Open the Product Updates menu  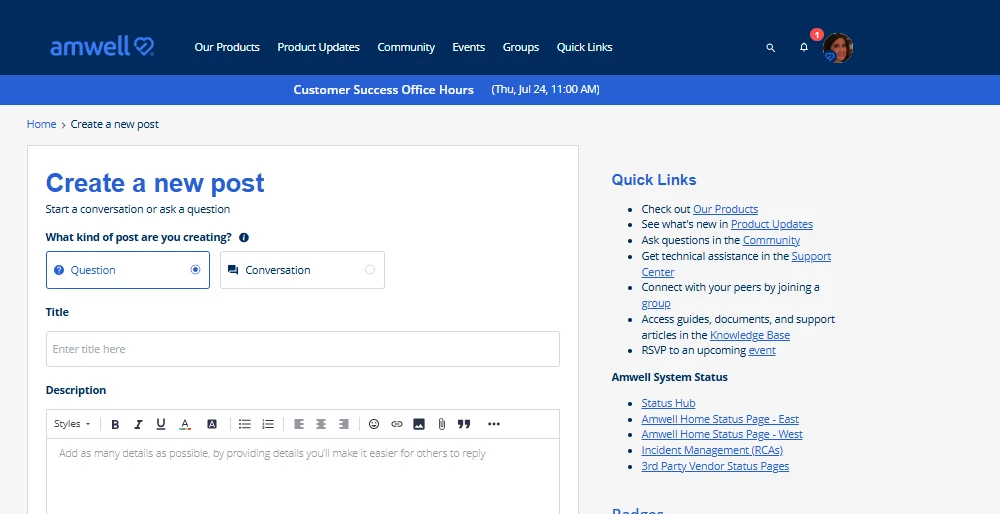tap(318, 47)
